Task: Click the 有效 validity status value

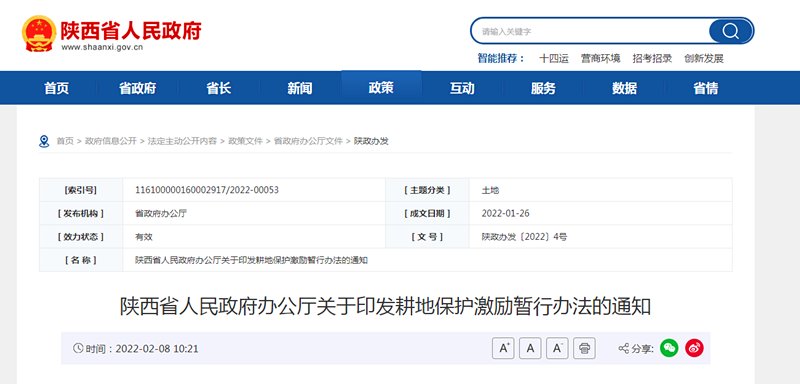Action: point(143,237)
